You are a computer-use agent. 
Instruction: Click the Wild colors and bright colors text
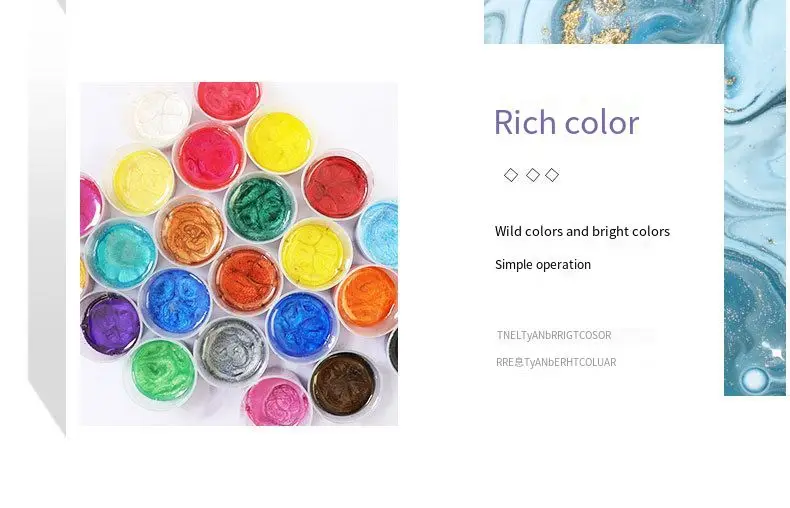click(x=582, y=231)
